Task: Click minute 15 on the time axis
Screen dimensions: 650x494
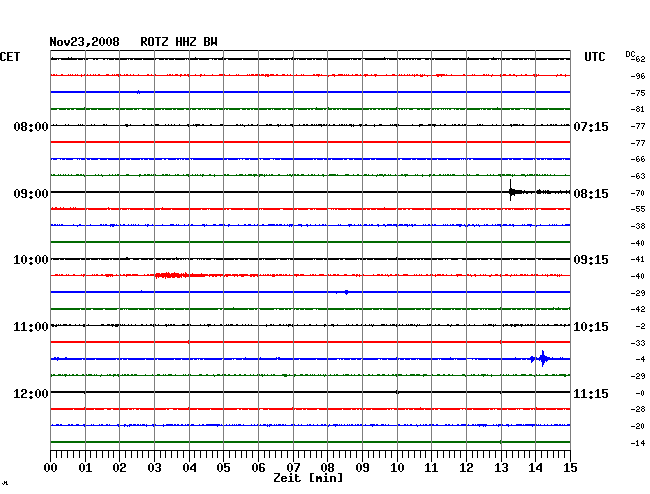Action: point(570,468)
